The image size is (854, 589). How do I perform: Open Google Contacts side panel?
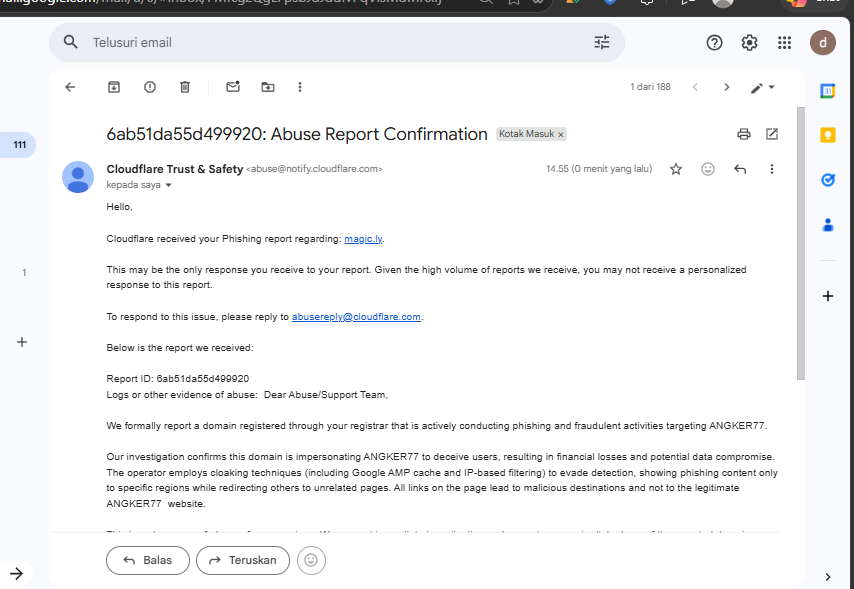(x=828, y=224)
